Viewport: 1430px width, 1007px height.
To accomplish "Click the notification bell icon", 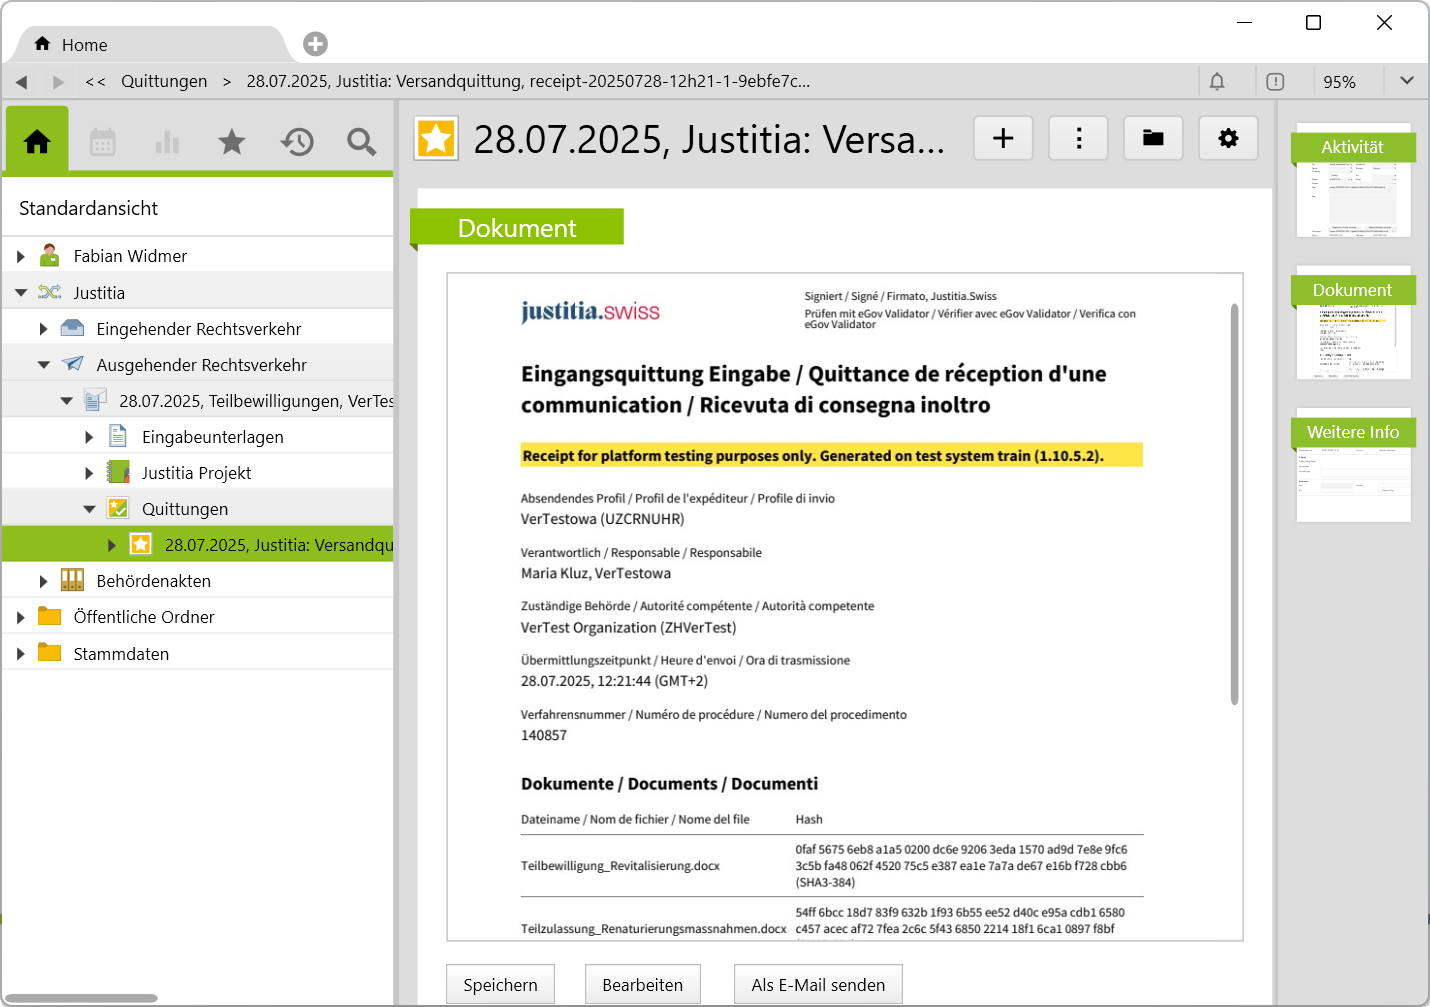I will 1217,82.
